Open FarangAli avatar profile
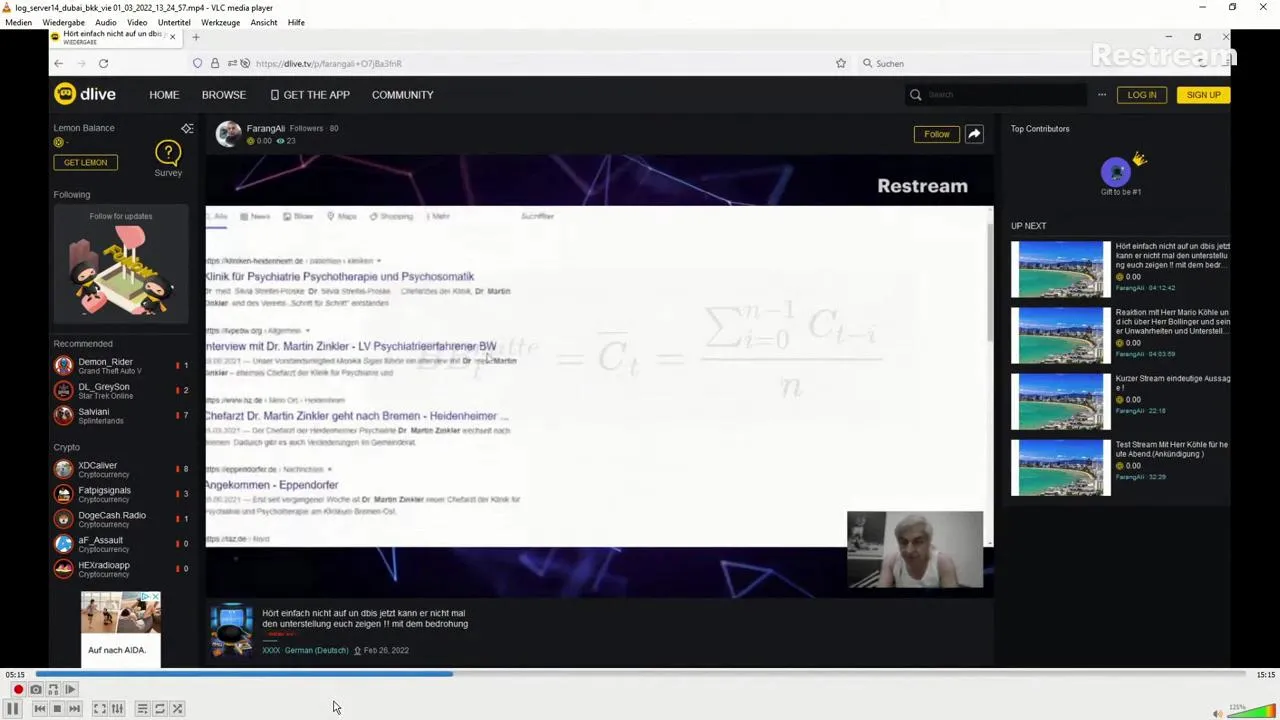 point(228,134)
